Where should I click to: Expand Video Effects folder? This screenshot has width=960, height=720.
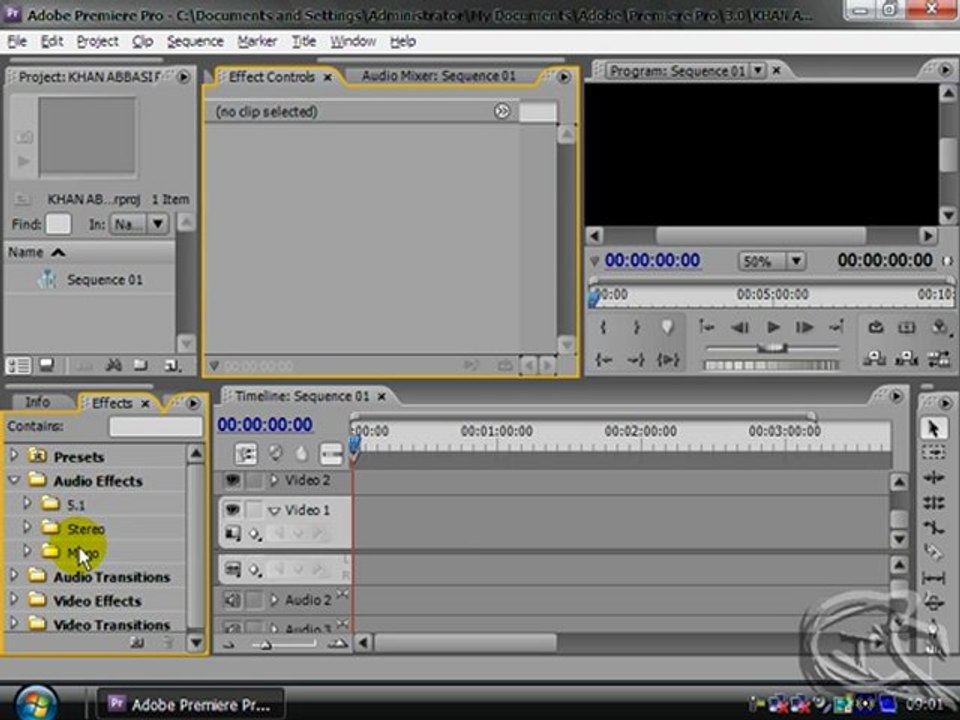(14, 599)
